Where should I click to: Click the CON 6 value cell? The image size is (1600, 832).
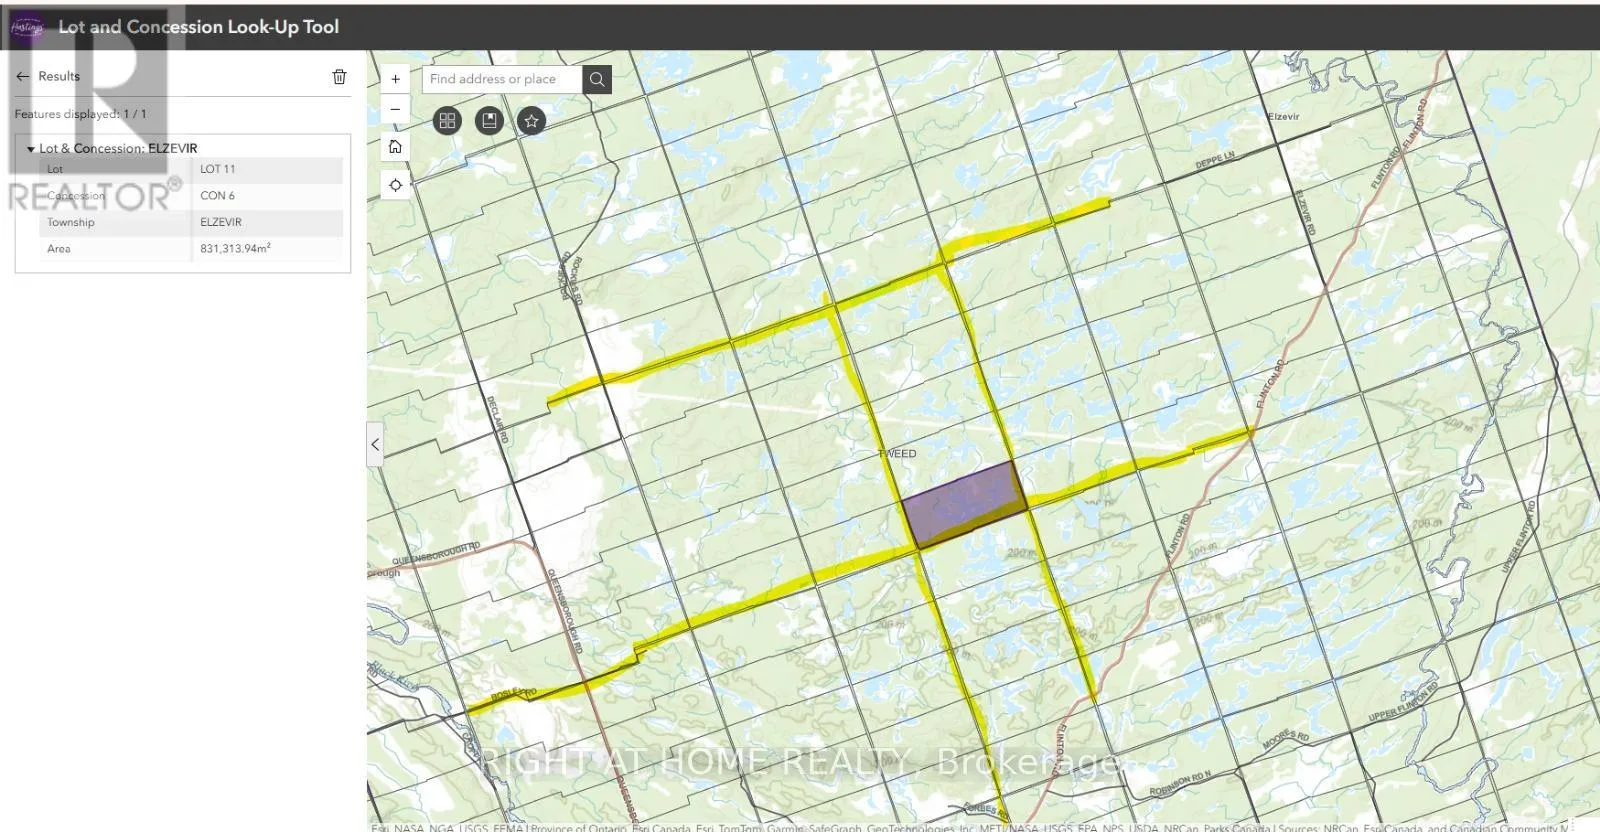[x=266, y=196]
